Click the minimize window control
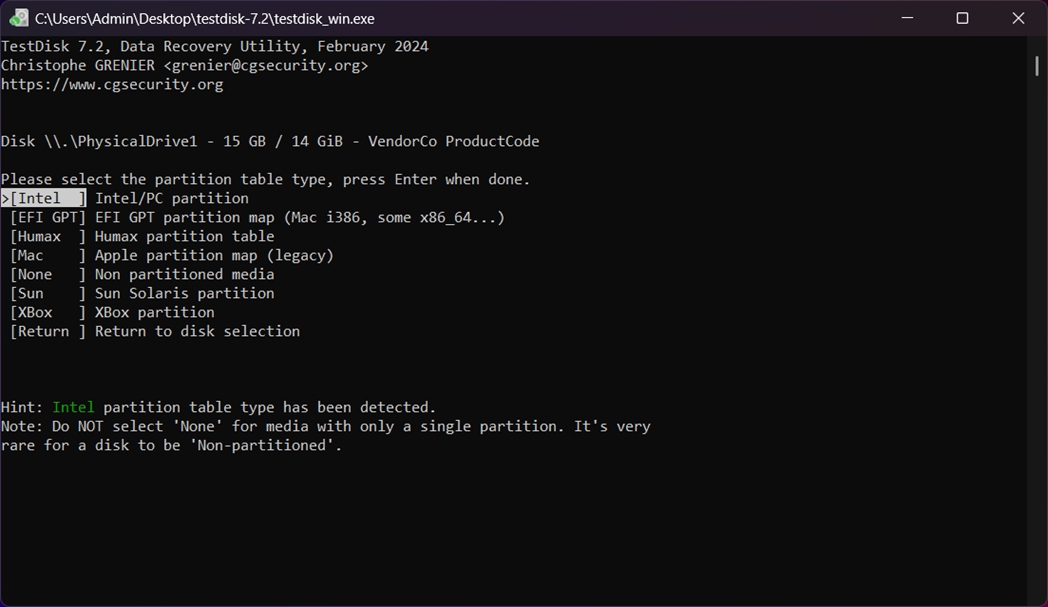This screenshot has height=607, width=1048. pos(906,18)
